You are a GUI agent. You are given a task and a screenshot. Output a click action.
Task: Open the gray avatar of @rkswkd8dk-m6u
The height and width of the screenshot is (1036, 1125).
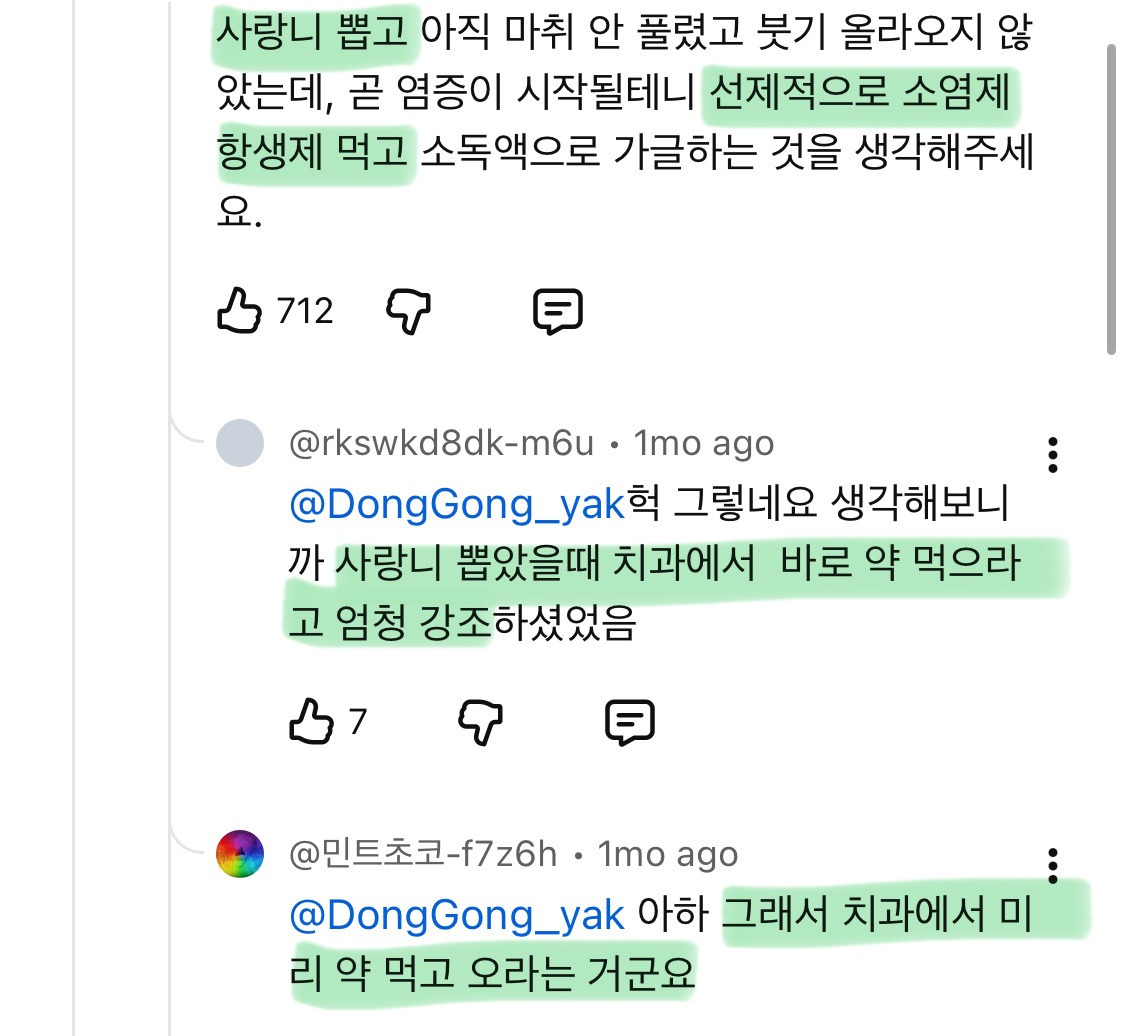(x=240, y=443)
